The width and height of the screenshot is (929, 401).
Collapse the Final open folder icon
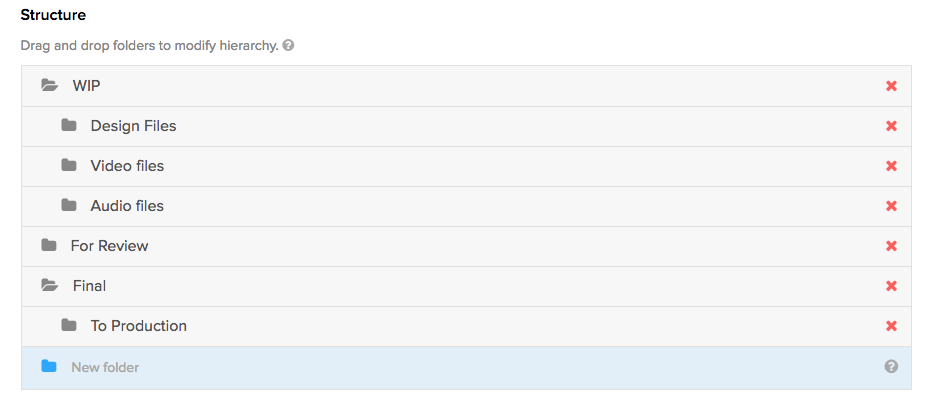pyautogui.click(x=50, y=286)
